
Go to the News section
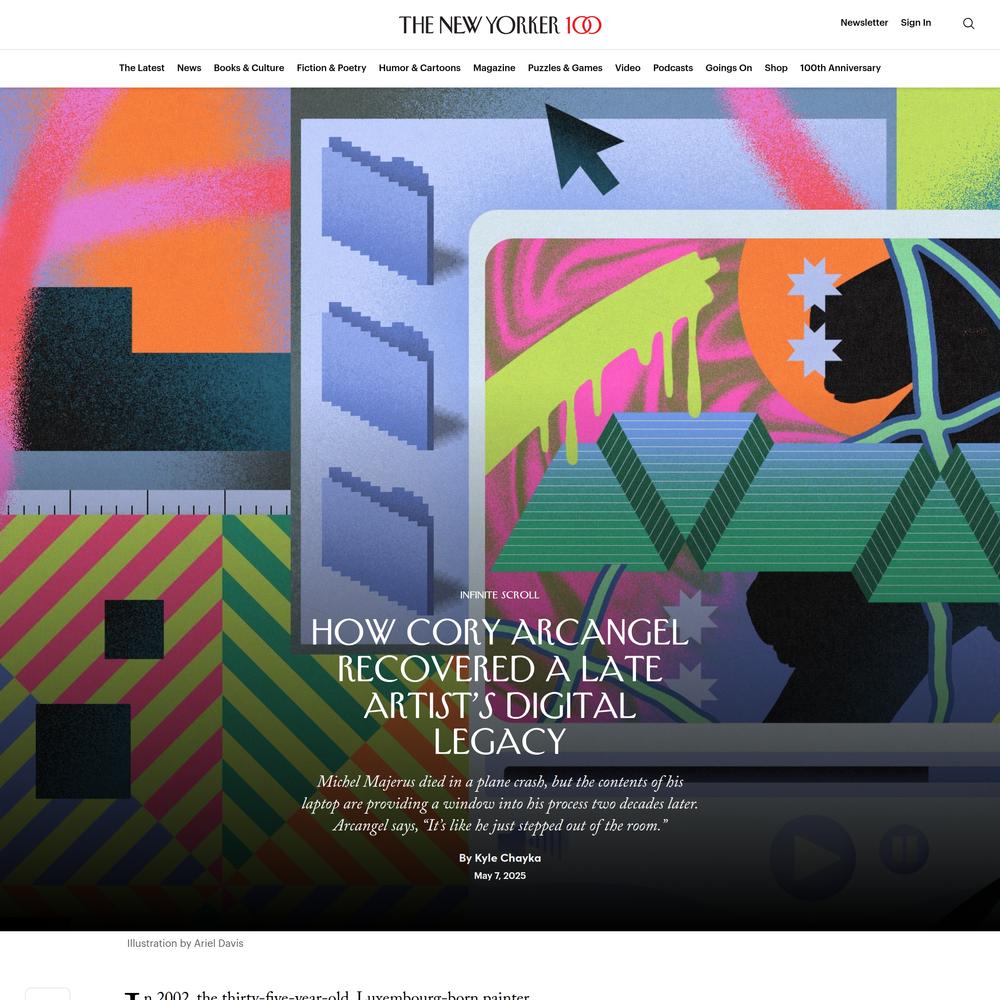click(189, 68)
